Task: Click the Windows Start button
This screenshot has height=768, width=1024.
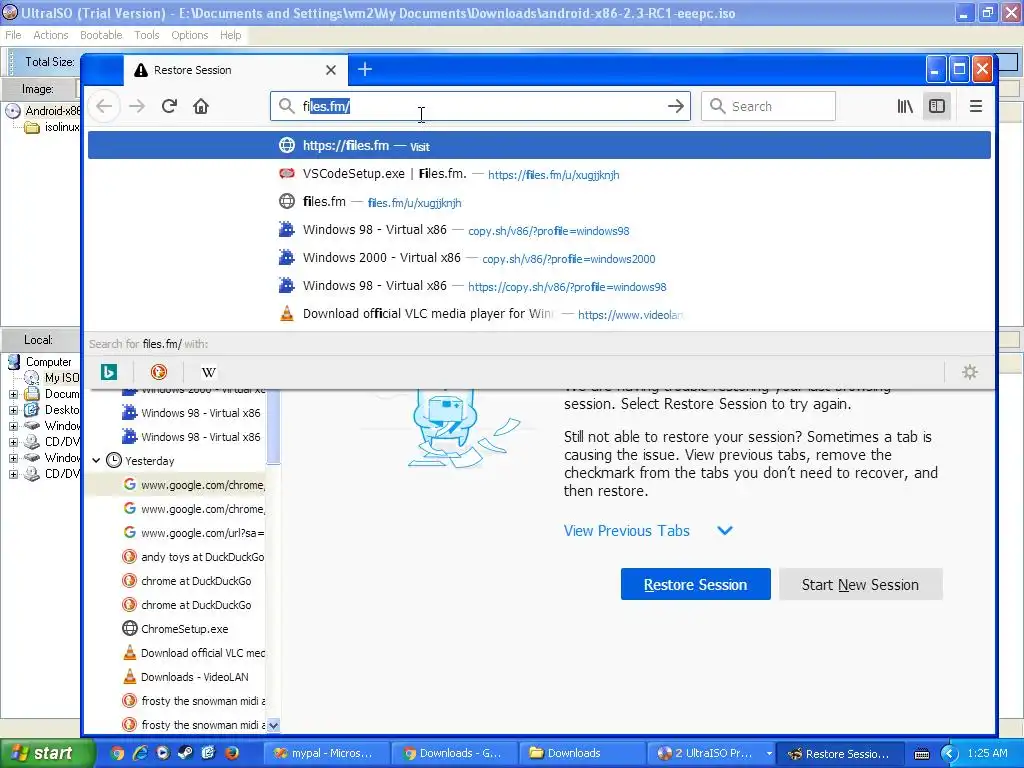Action: click(47, 753)
